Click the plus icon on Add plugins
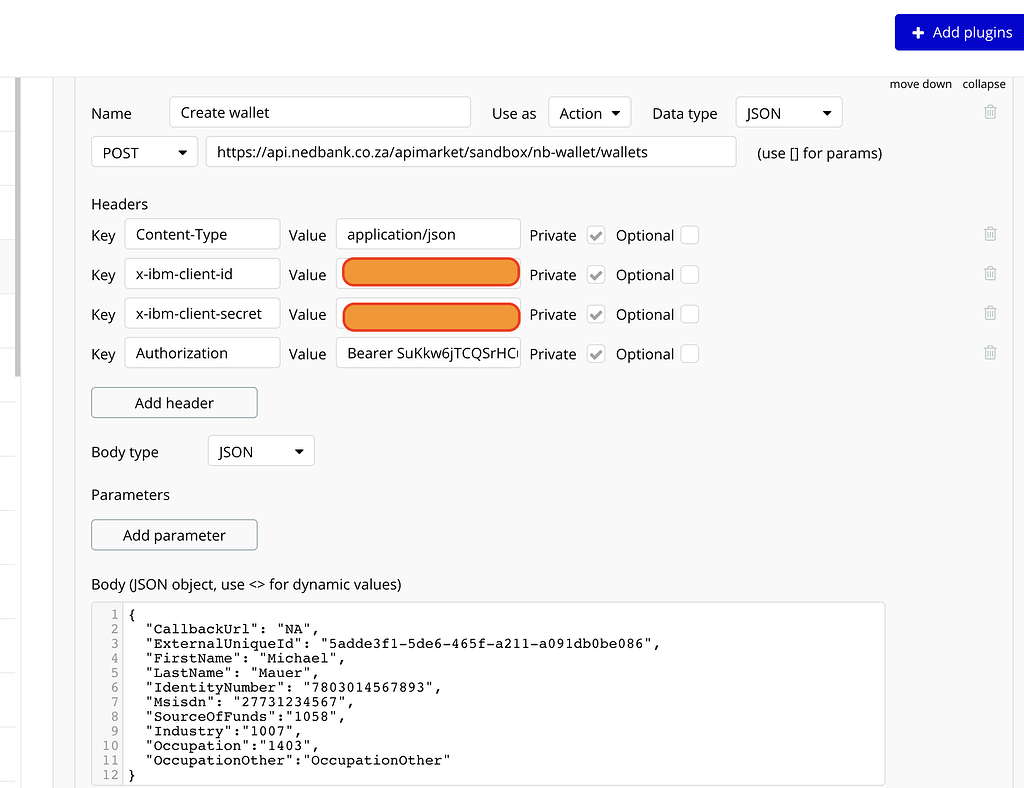 click(918, 32)
